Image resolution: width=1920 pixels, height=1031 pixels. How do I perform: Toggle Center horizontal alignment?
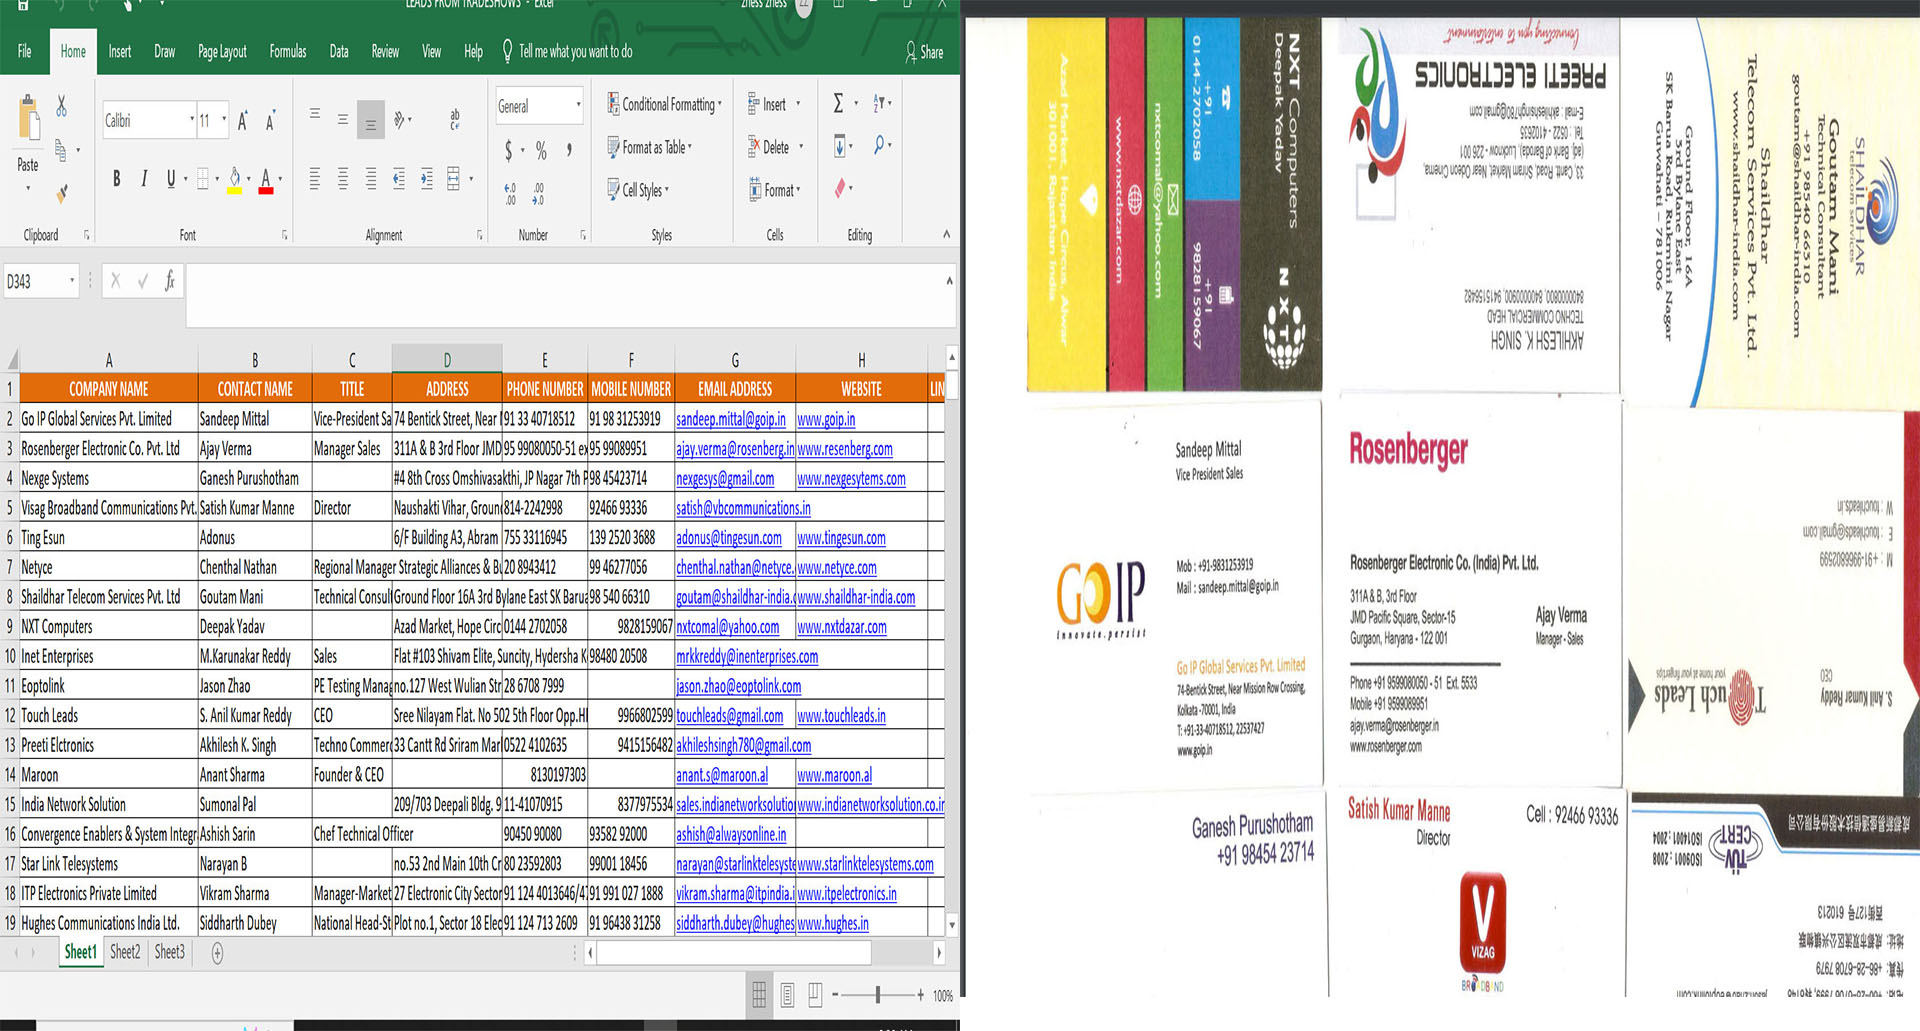(x=343, y=179)
